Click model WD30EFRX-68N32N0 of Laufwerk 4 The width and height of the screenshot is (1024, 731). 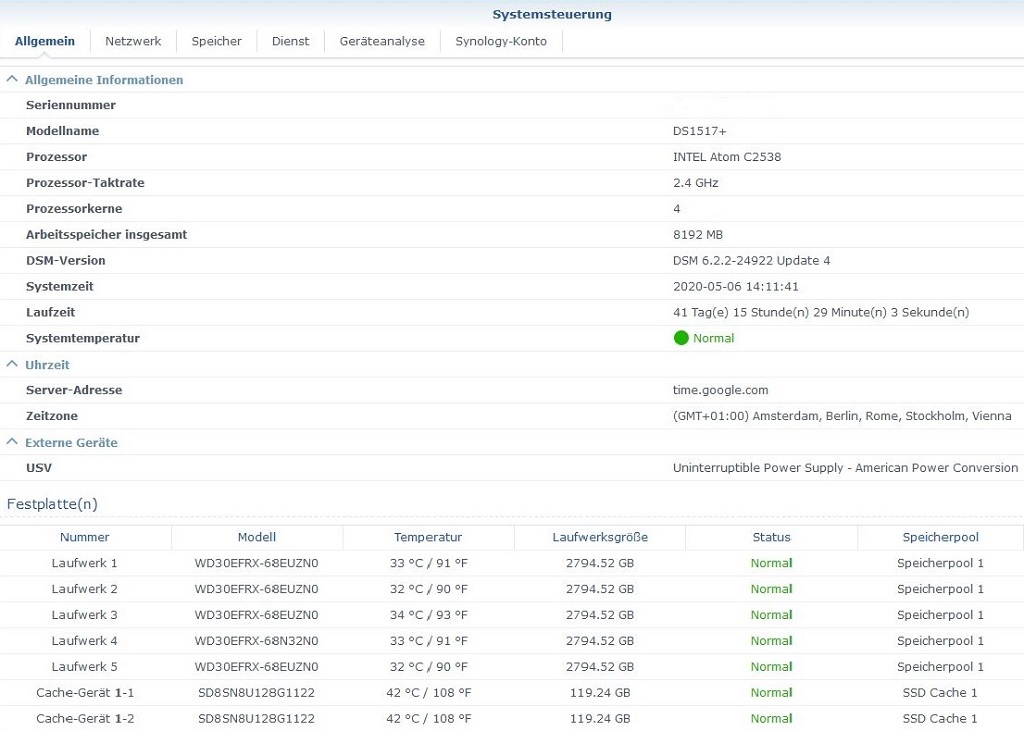click(256, 640)
